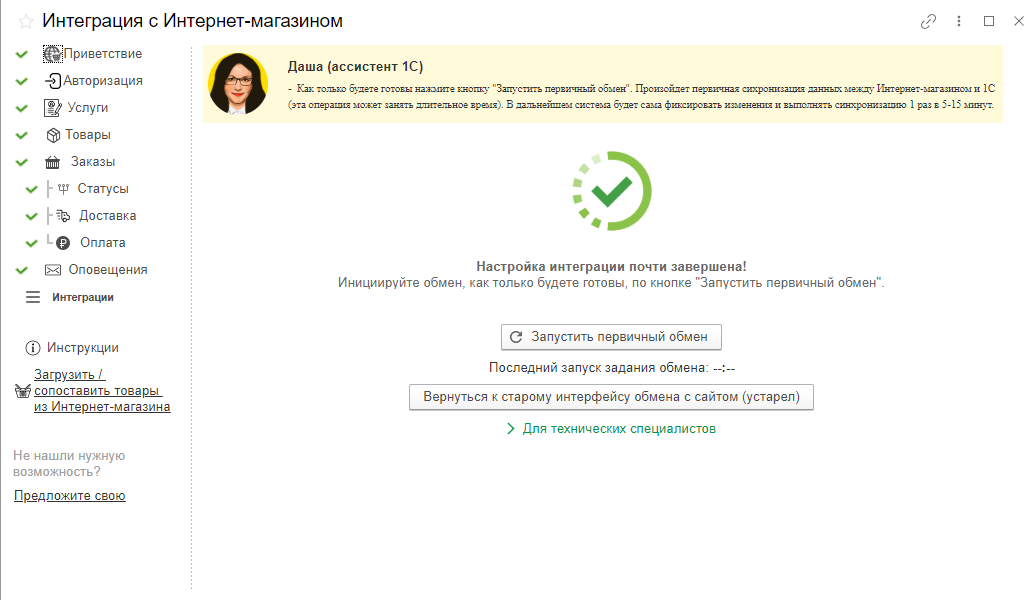Click the globe icon next to Приветствие
The width and height of the screenshot is (1034, 600).
[52, 53]
